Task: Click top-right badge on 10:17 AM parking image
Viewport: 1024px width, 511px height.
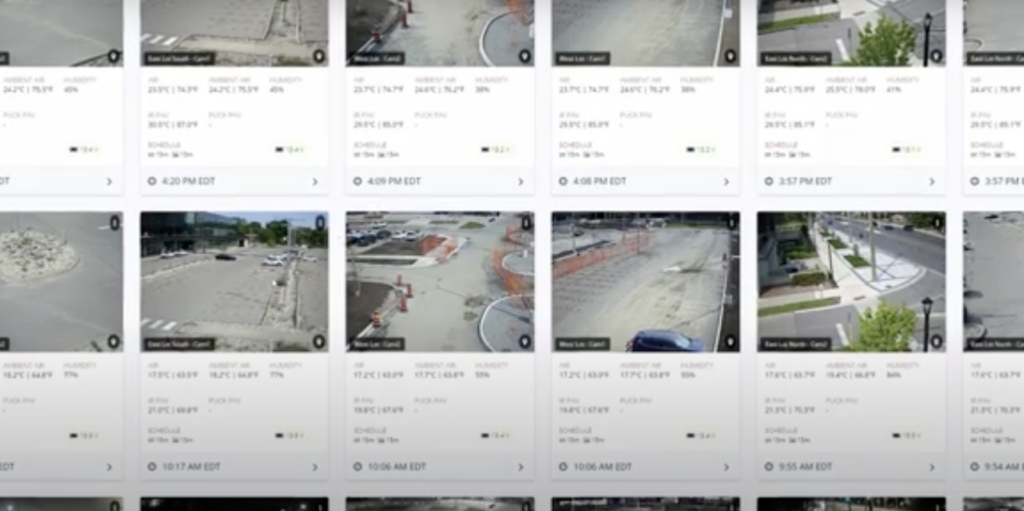Action: click(320, 222)
